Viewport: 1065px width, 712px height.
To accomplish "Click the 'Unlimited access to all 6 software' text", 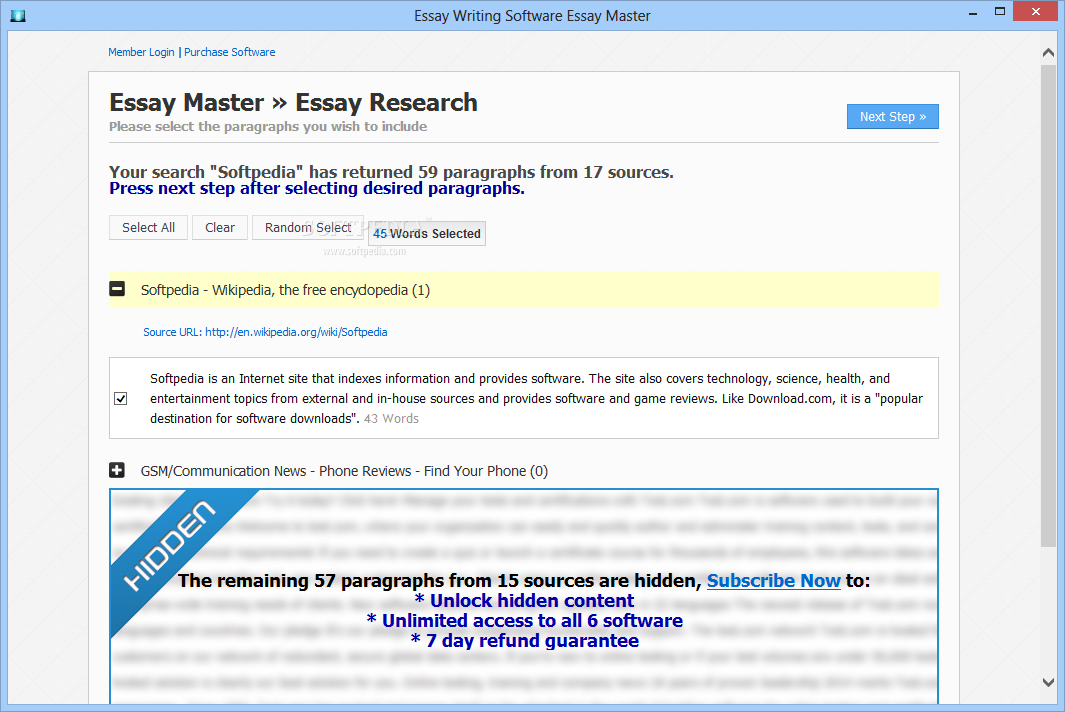I will [524, 621].
